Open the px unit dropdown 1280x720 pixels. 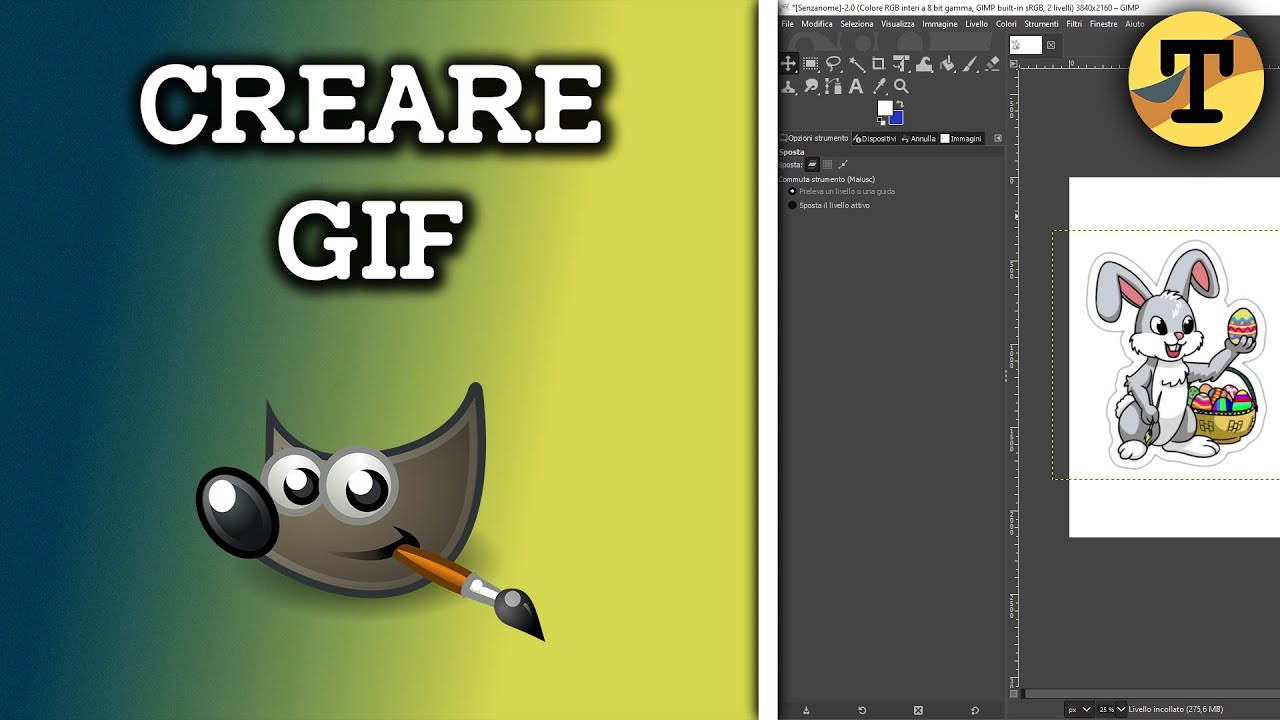pos(1079,709)
